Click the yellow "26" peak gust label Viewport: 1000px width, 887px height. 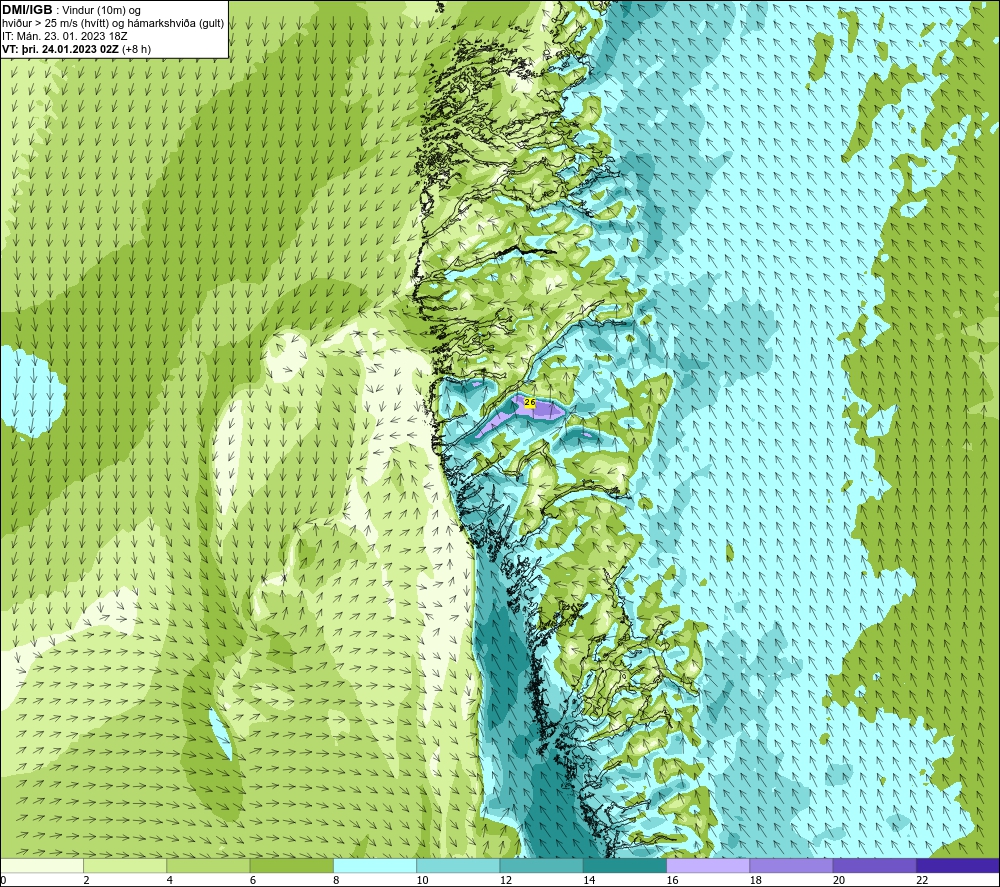tap(529, 402)
